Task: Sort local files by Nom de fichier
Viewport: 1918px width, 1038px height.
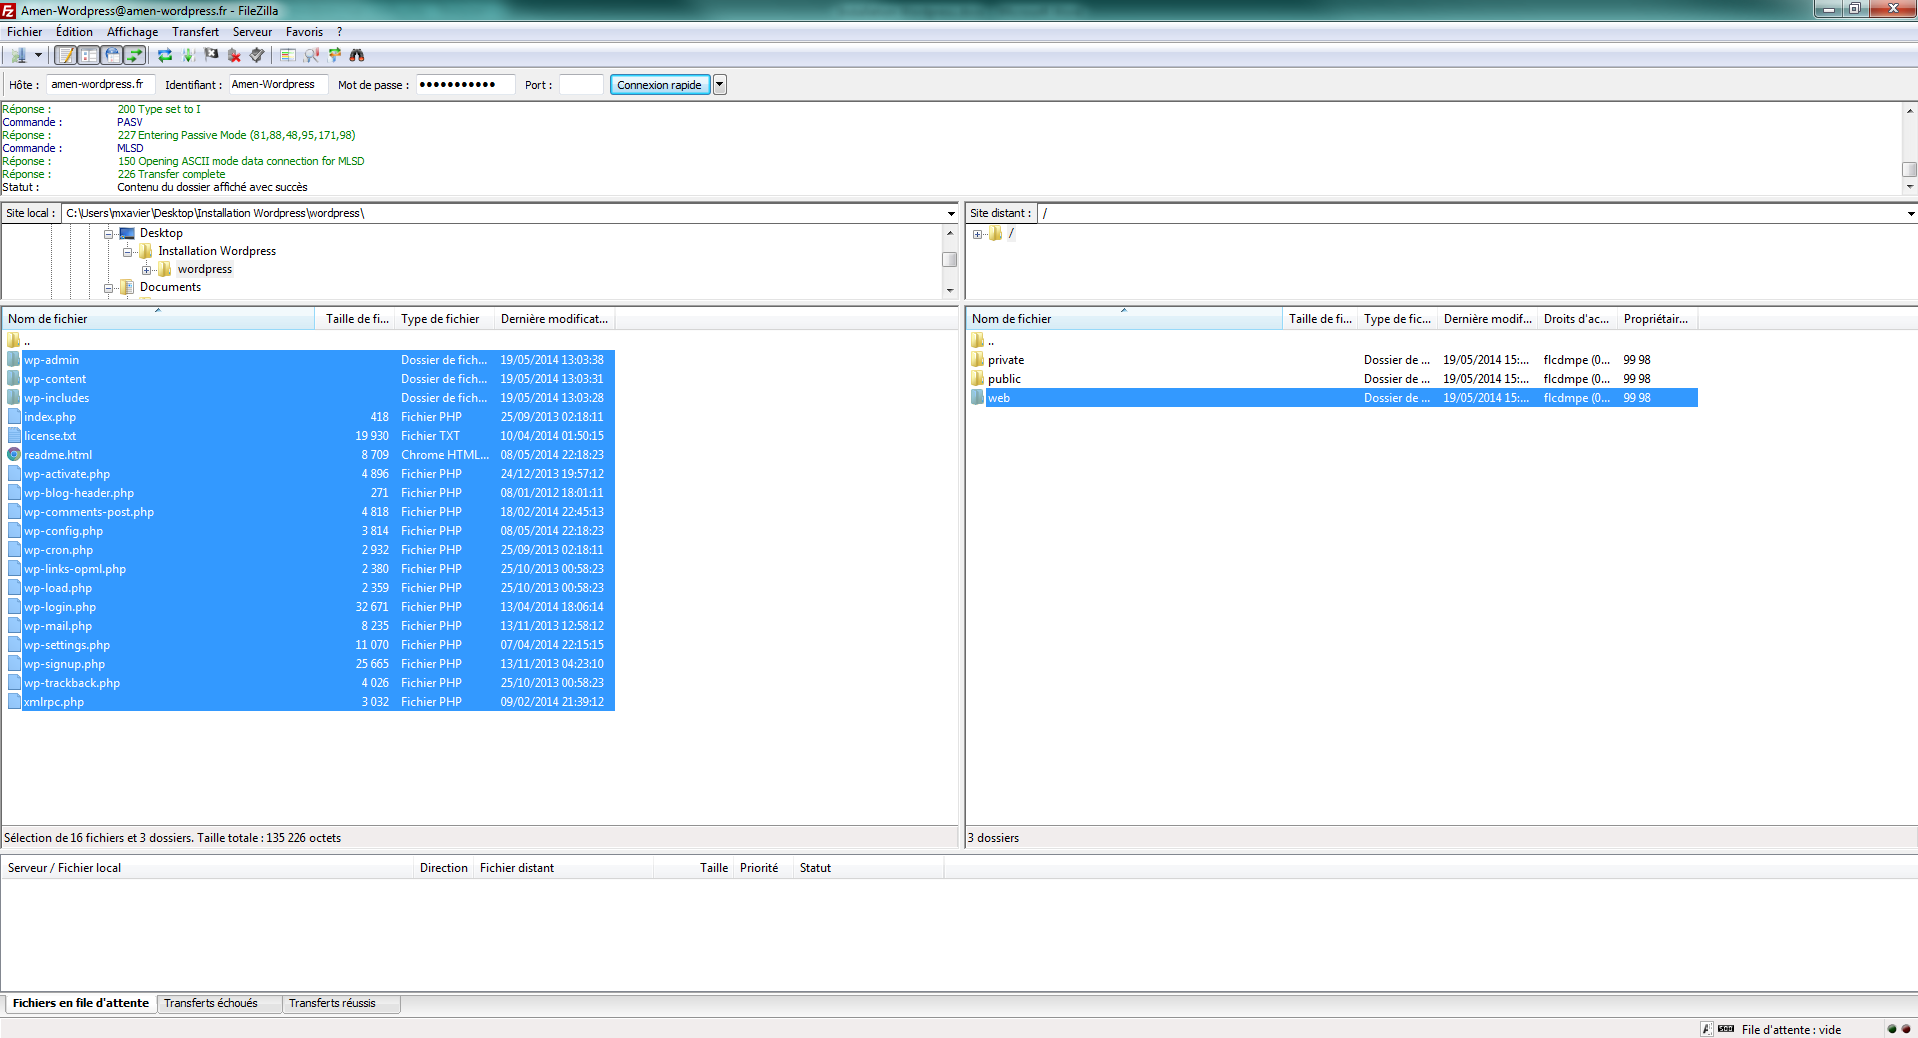Action: point(158,319)
